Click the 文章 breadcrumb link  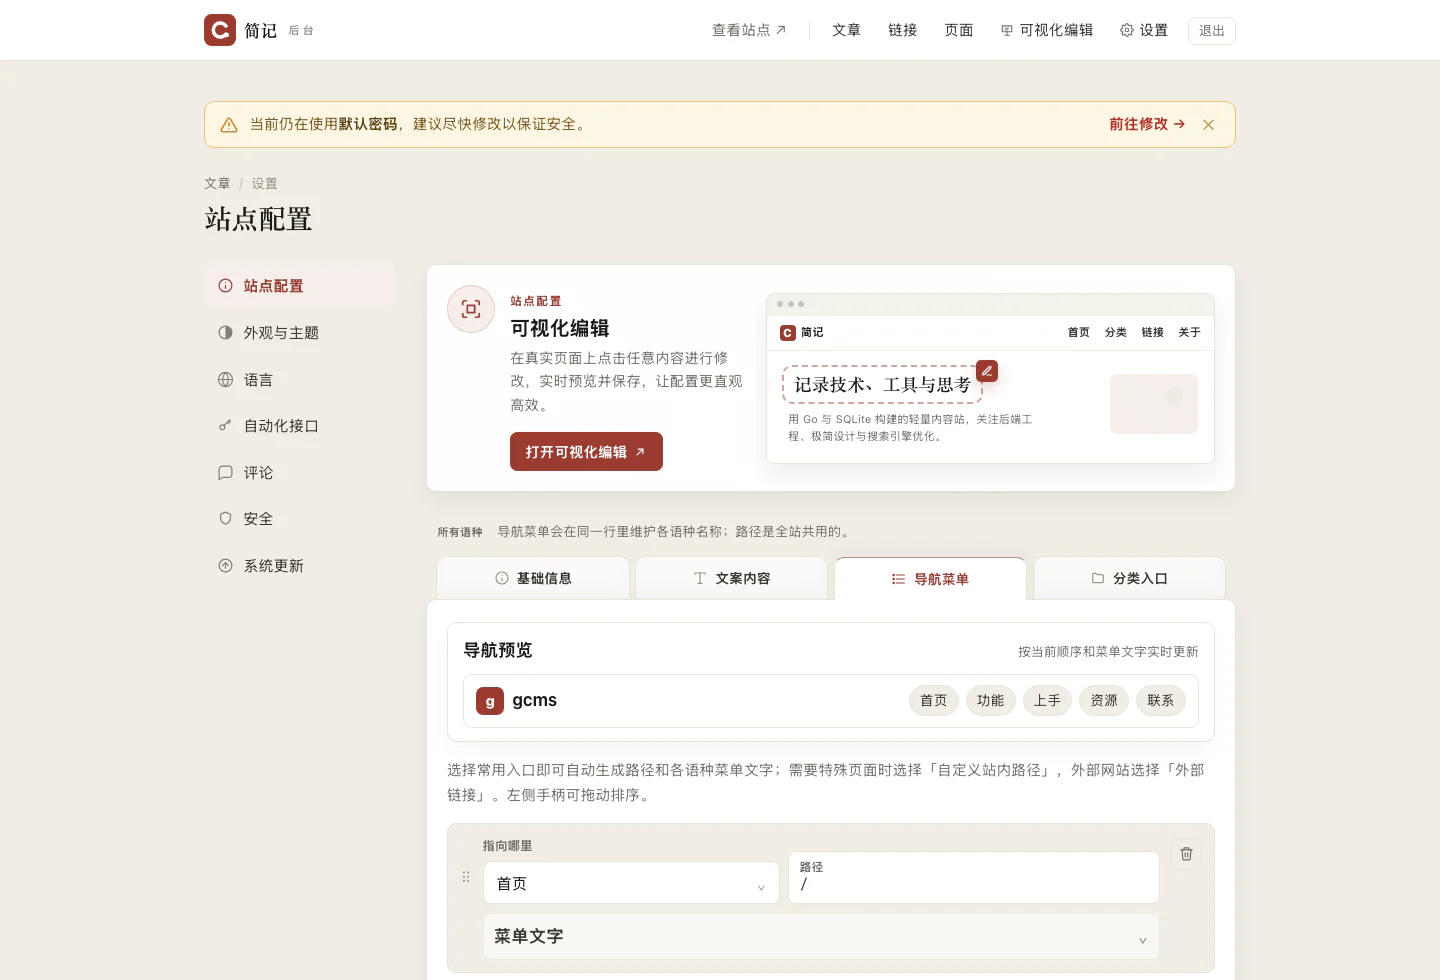[x=217, y=183]
